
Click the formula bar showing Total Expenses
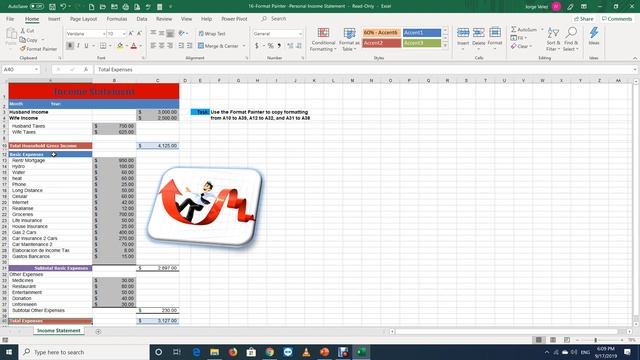(363, 69)
